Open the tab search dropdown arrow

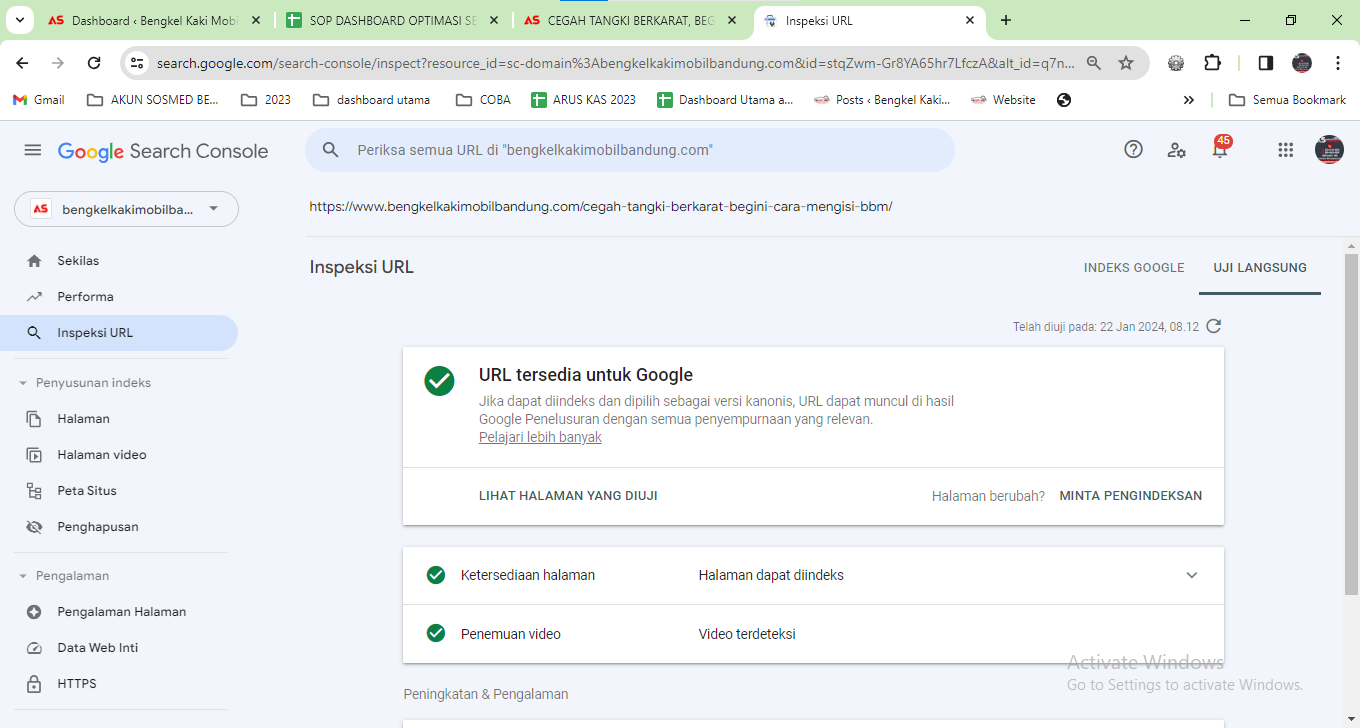(x=19, y=20)
